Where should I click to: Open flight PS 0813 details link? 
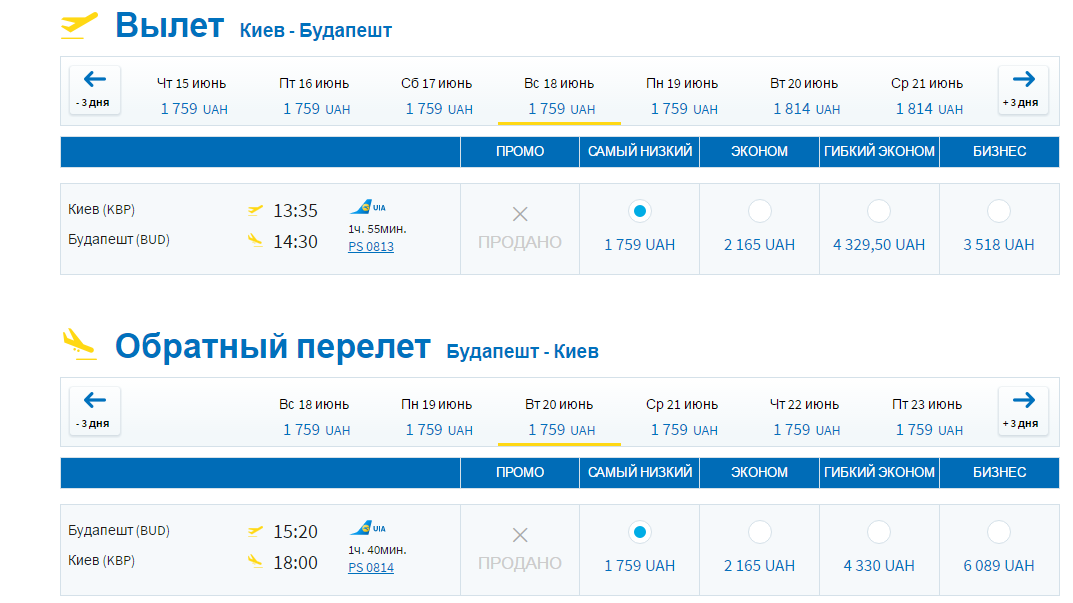click(x=371, y=246)
